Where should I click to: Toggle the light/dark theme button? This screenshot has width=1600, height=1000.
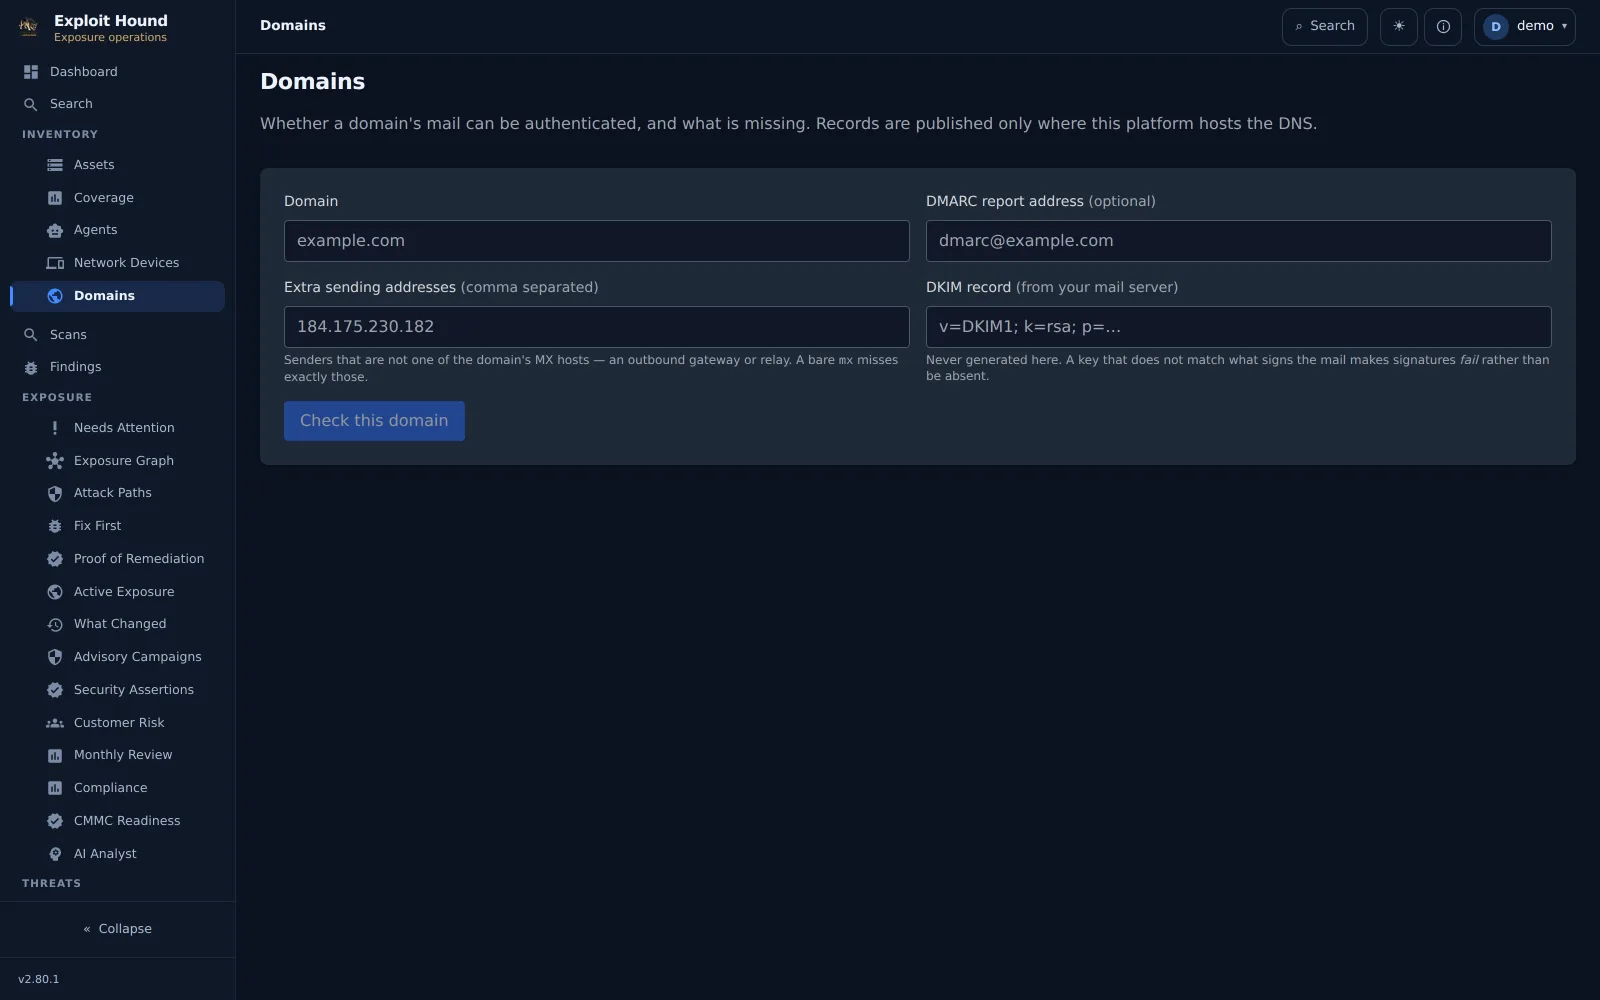1399,27
